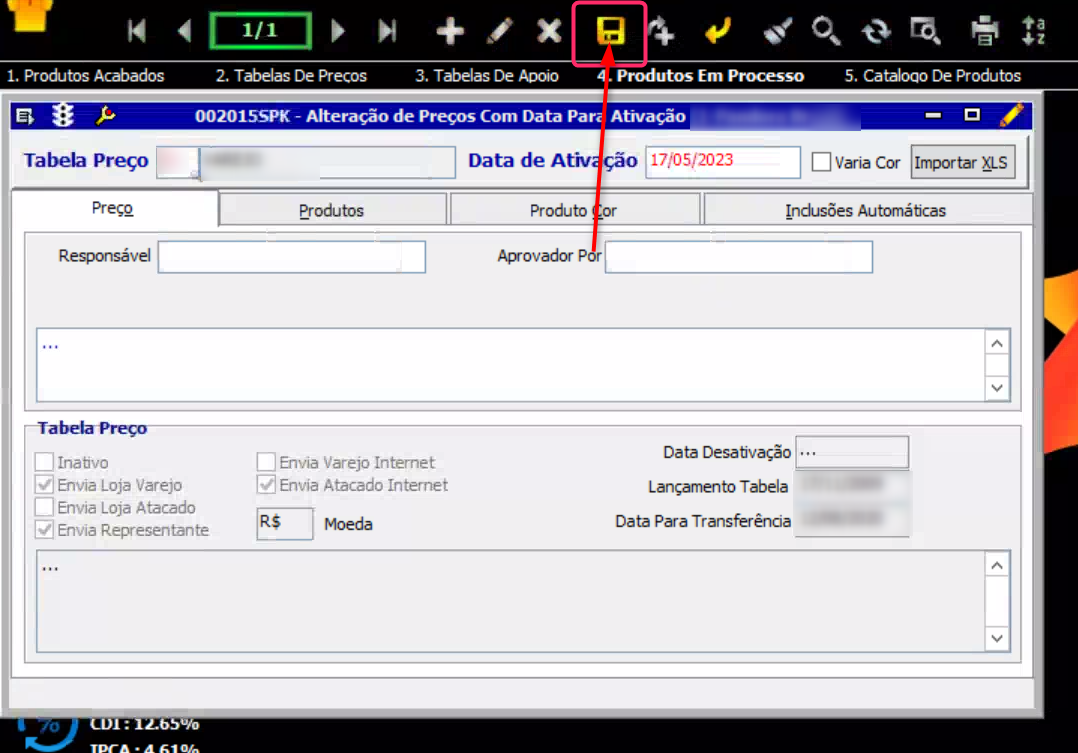The image size is (1078, 753).
Task: Open screen search magnifier icon
Action: (x=925, y=31)
